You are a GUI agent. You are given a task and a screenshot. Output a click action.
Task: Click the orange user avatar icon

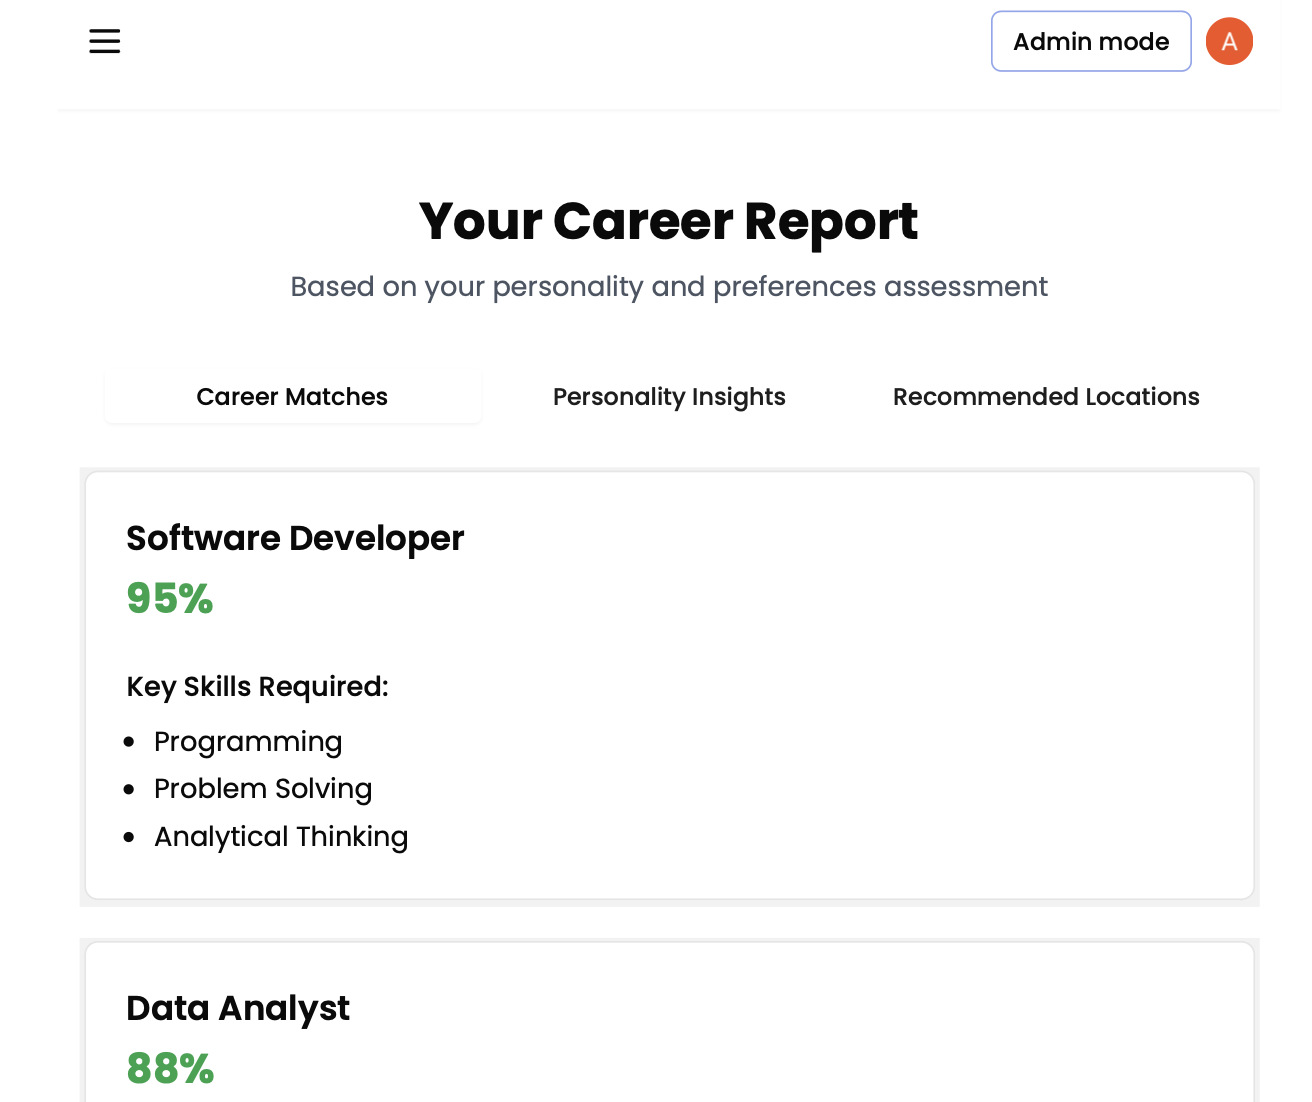(x=1229, y=41)
